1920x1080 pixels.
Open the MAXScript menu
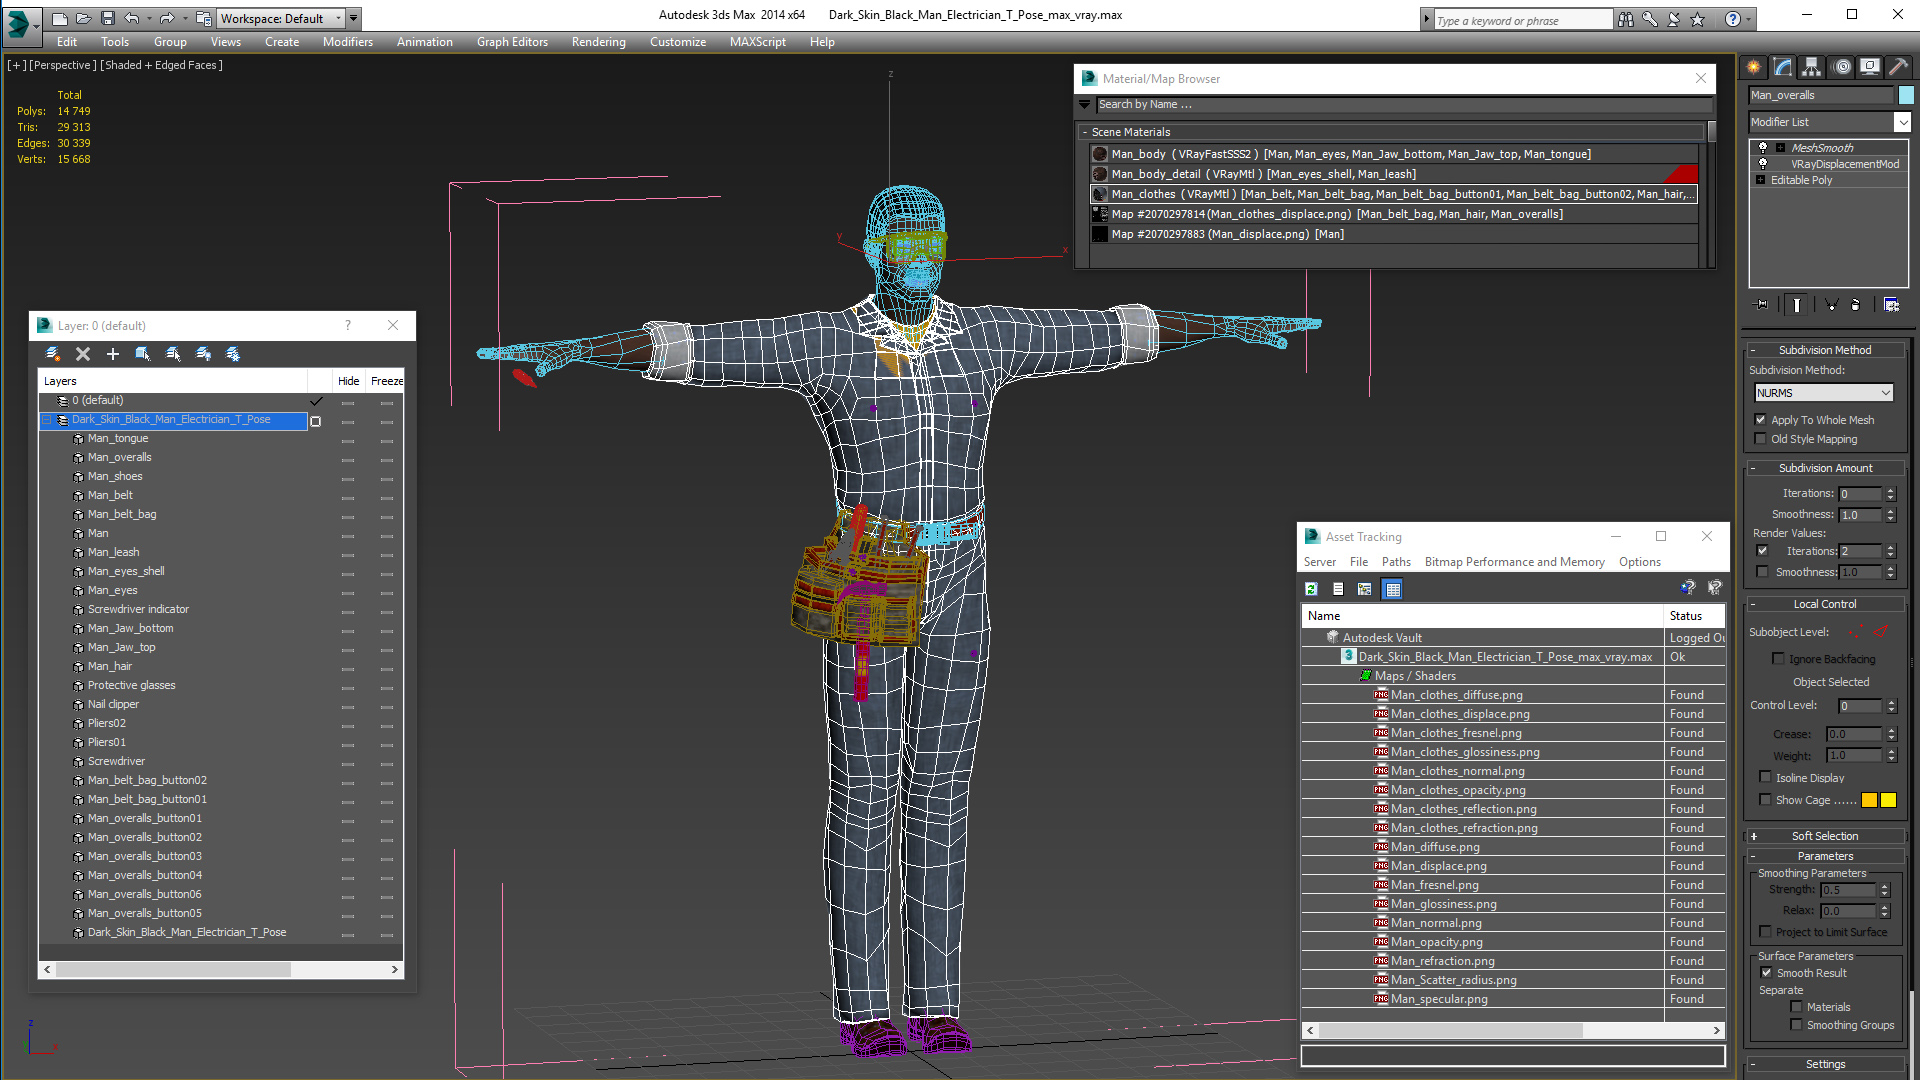pos(757,42)
